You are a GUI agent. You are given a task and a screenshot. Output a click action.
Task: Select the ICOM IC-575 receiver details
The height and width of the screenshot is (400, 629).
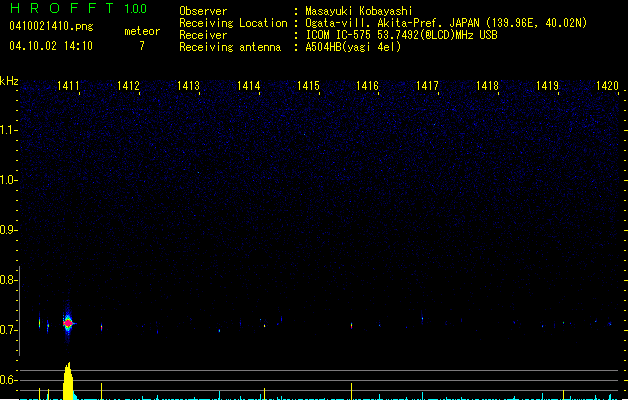tap(401, 35)
